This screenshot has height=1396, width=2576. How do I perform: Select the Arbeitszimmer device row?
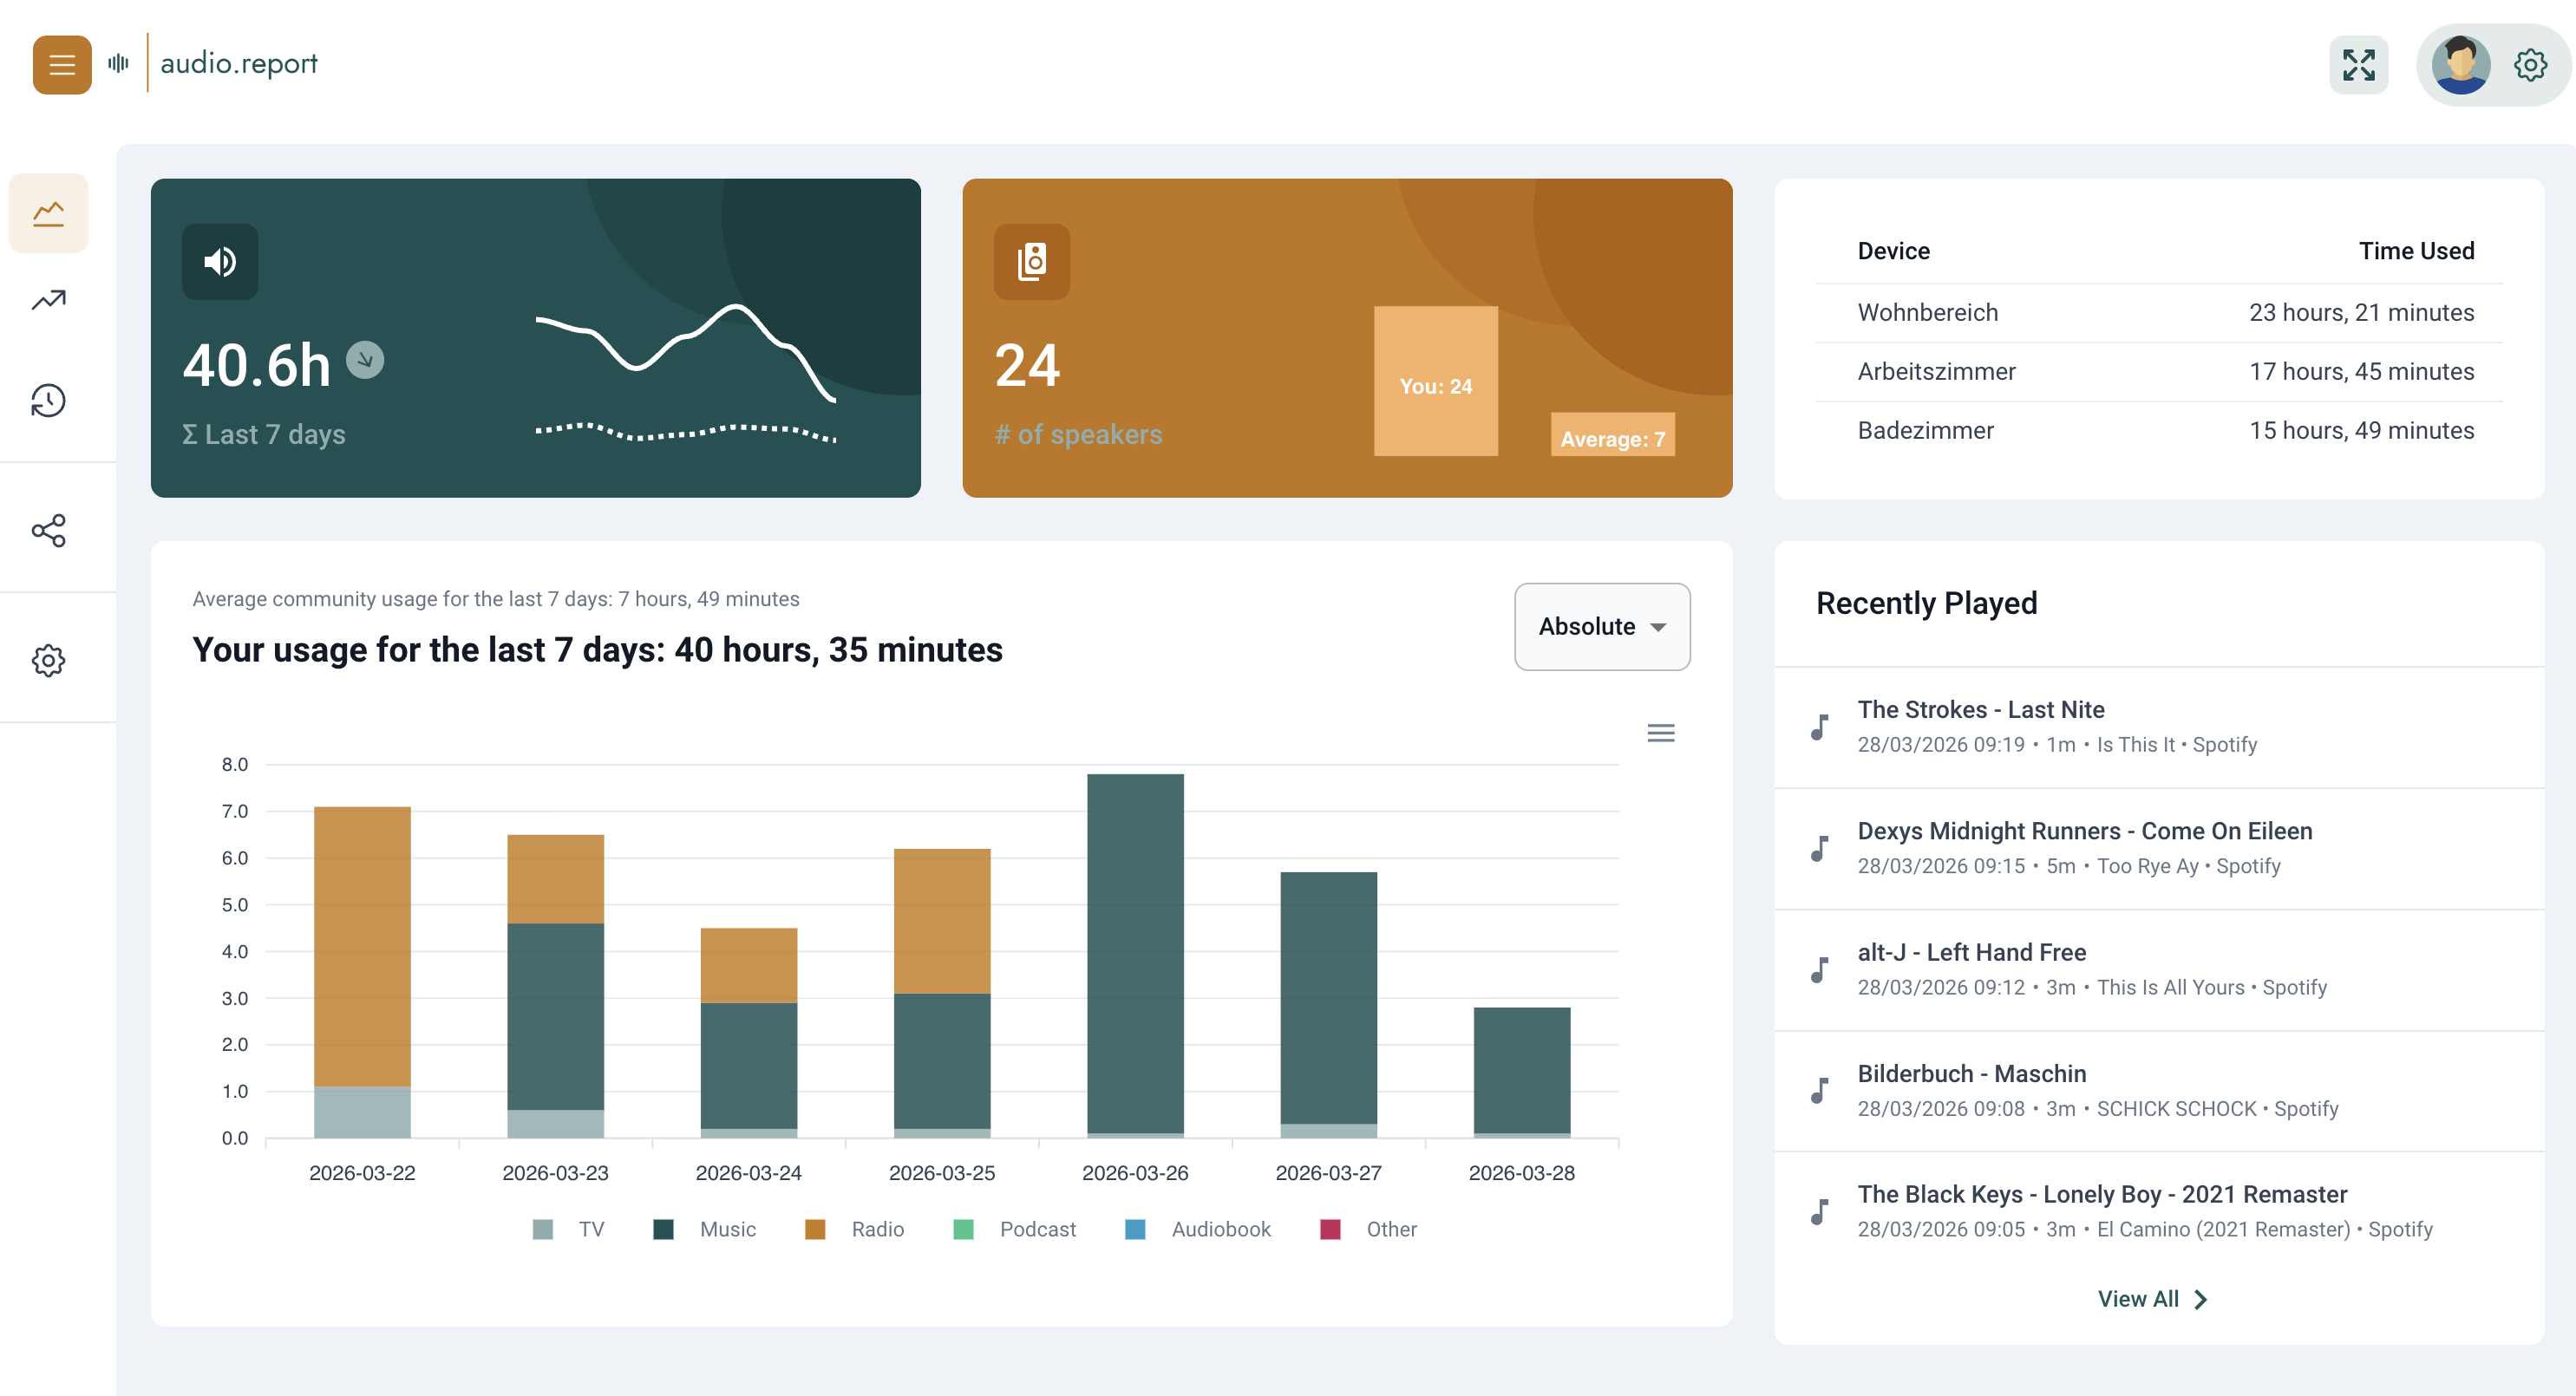point(2158,372)
